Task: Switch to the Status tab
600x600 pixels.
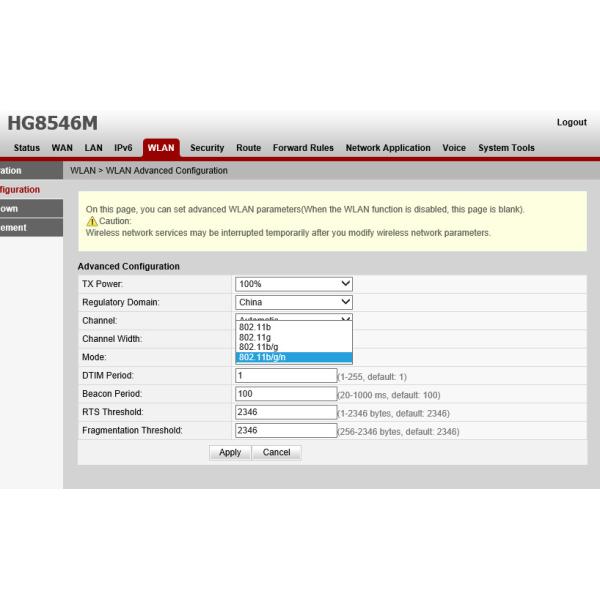Action: 27,148
